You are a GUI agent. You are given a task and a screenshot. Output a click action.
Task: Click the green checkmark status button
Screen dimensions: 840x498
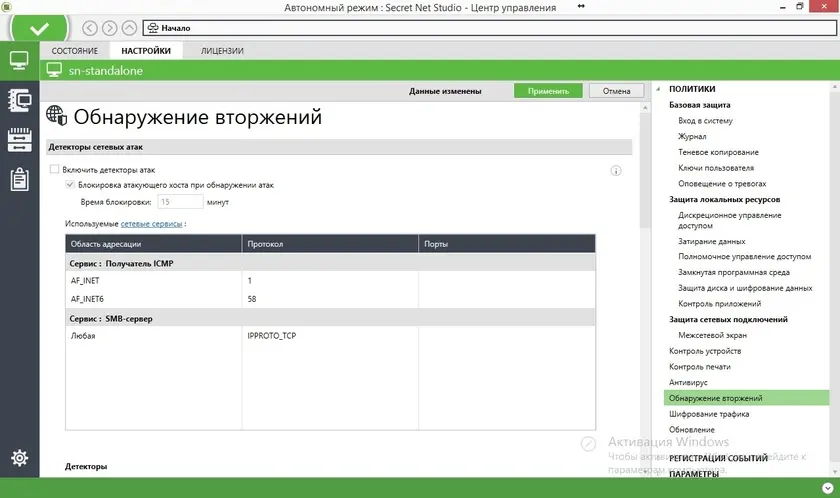pos(39,28)
